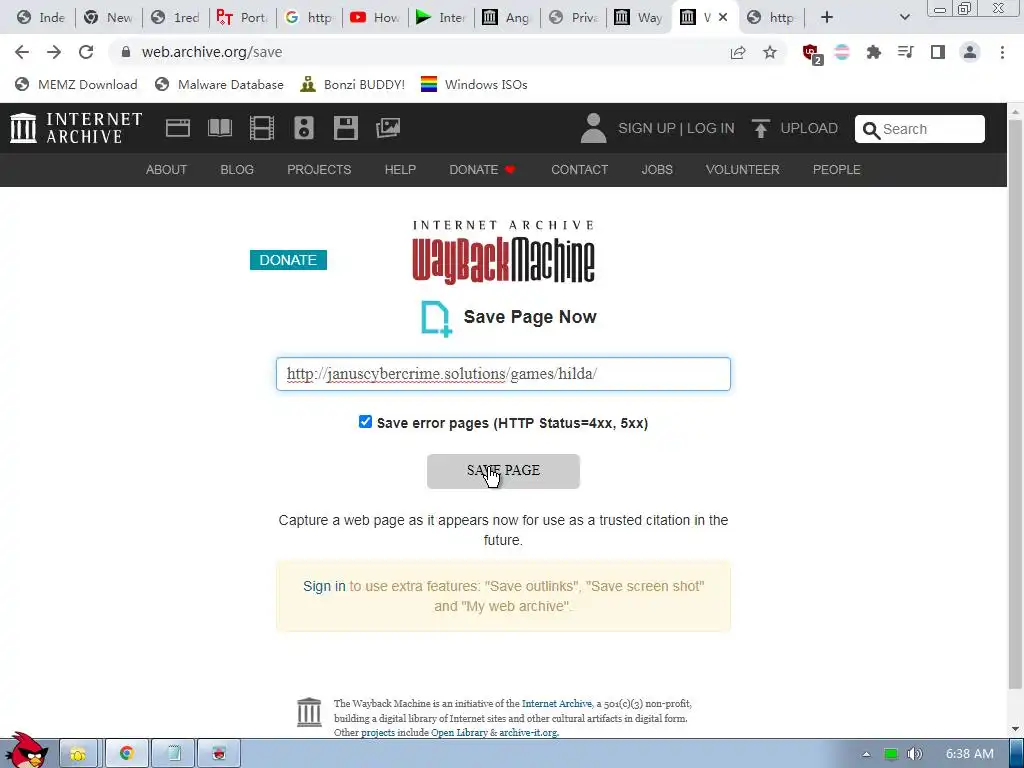
Task: Bookmark this page with star icon
Action: [x=770, y=52]
